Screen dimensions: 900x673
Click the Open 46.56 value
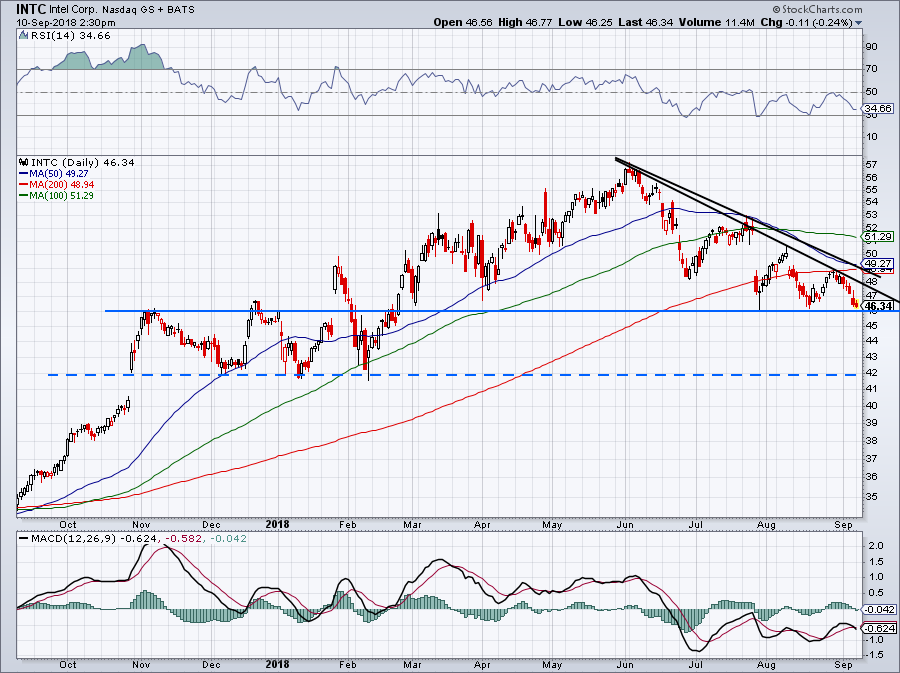click(463, 22)
